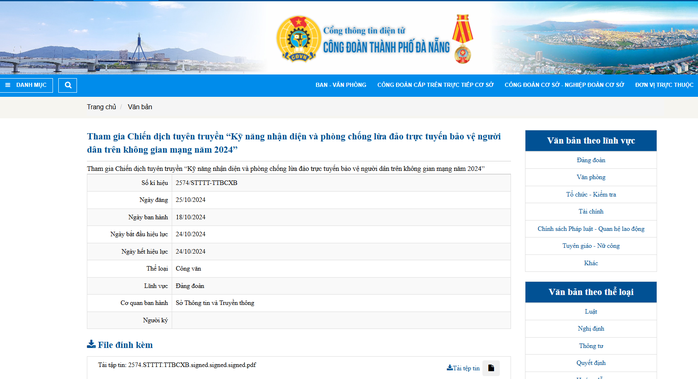Select Tổ chức - Kiểm tra link

pyautogui.click(x=591, y=194)
